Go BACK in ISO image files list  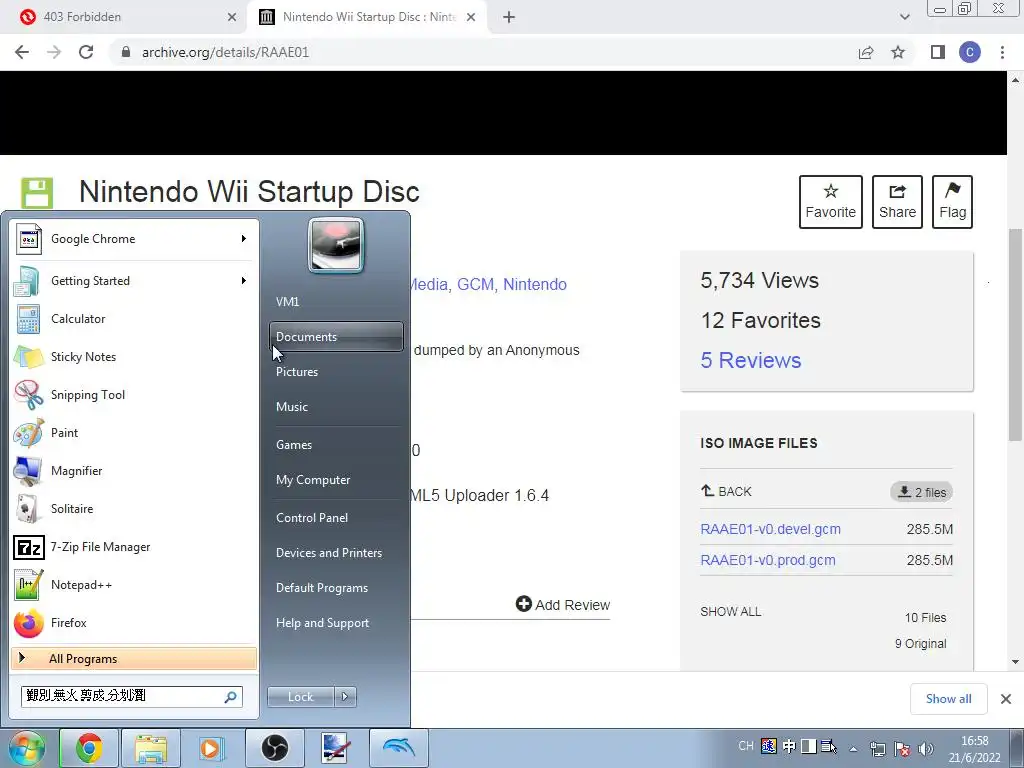coord(726,491)
